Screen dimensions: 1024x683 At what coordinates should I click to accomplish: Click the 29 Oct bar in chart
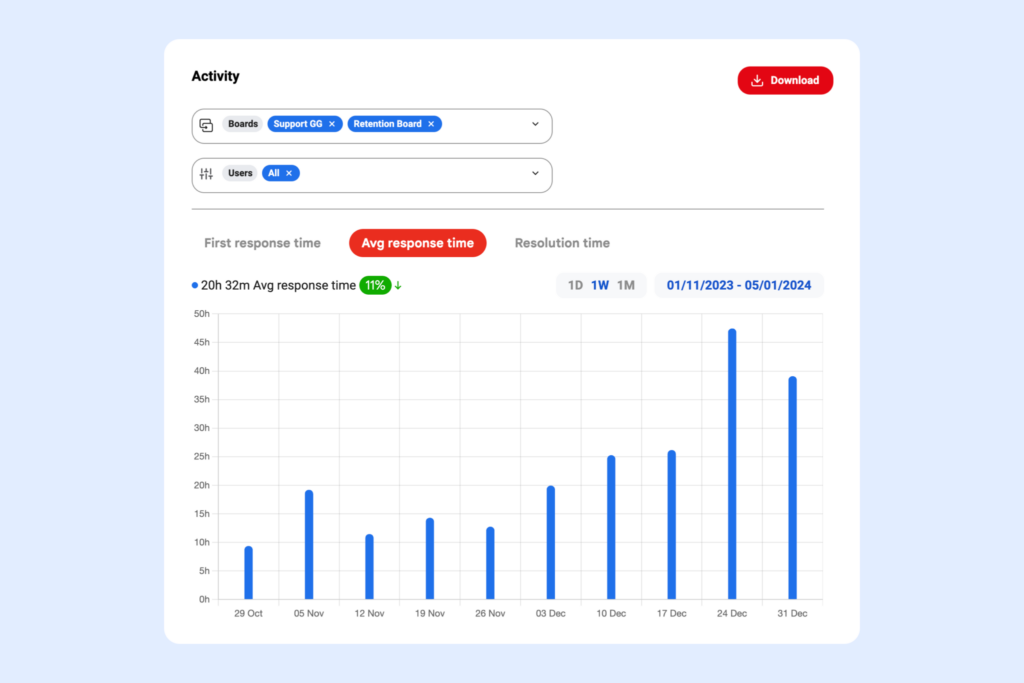tap(248, 573)
